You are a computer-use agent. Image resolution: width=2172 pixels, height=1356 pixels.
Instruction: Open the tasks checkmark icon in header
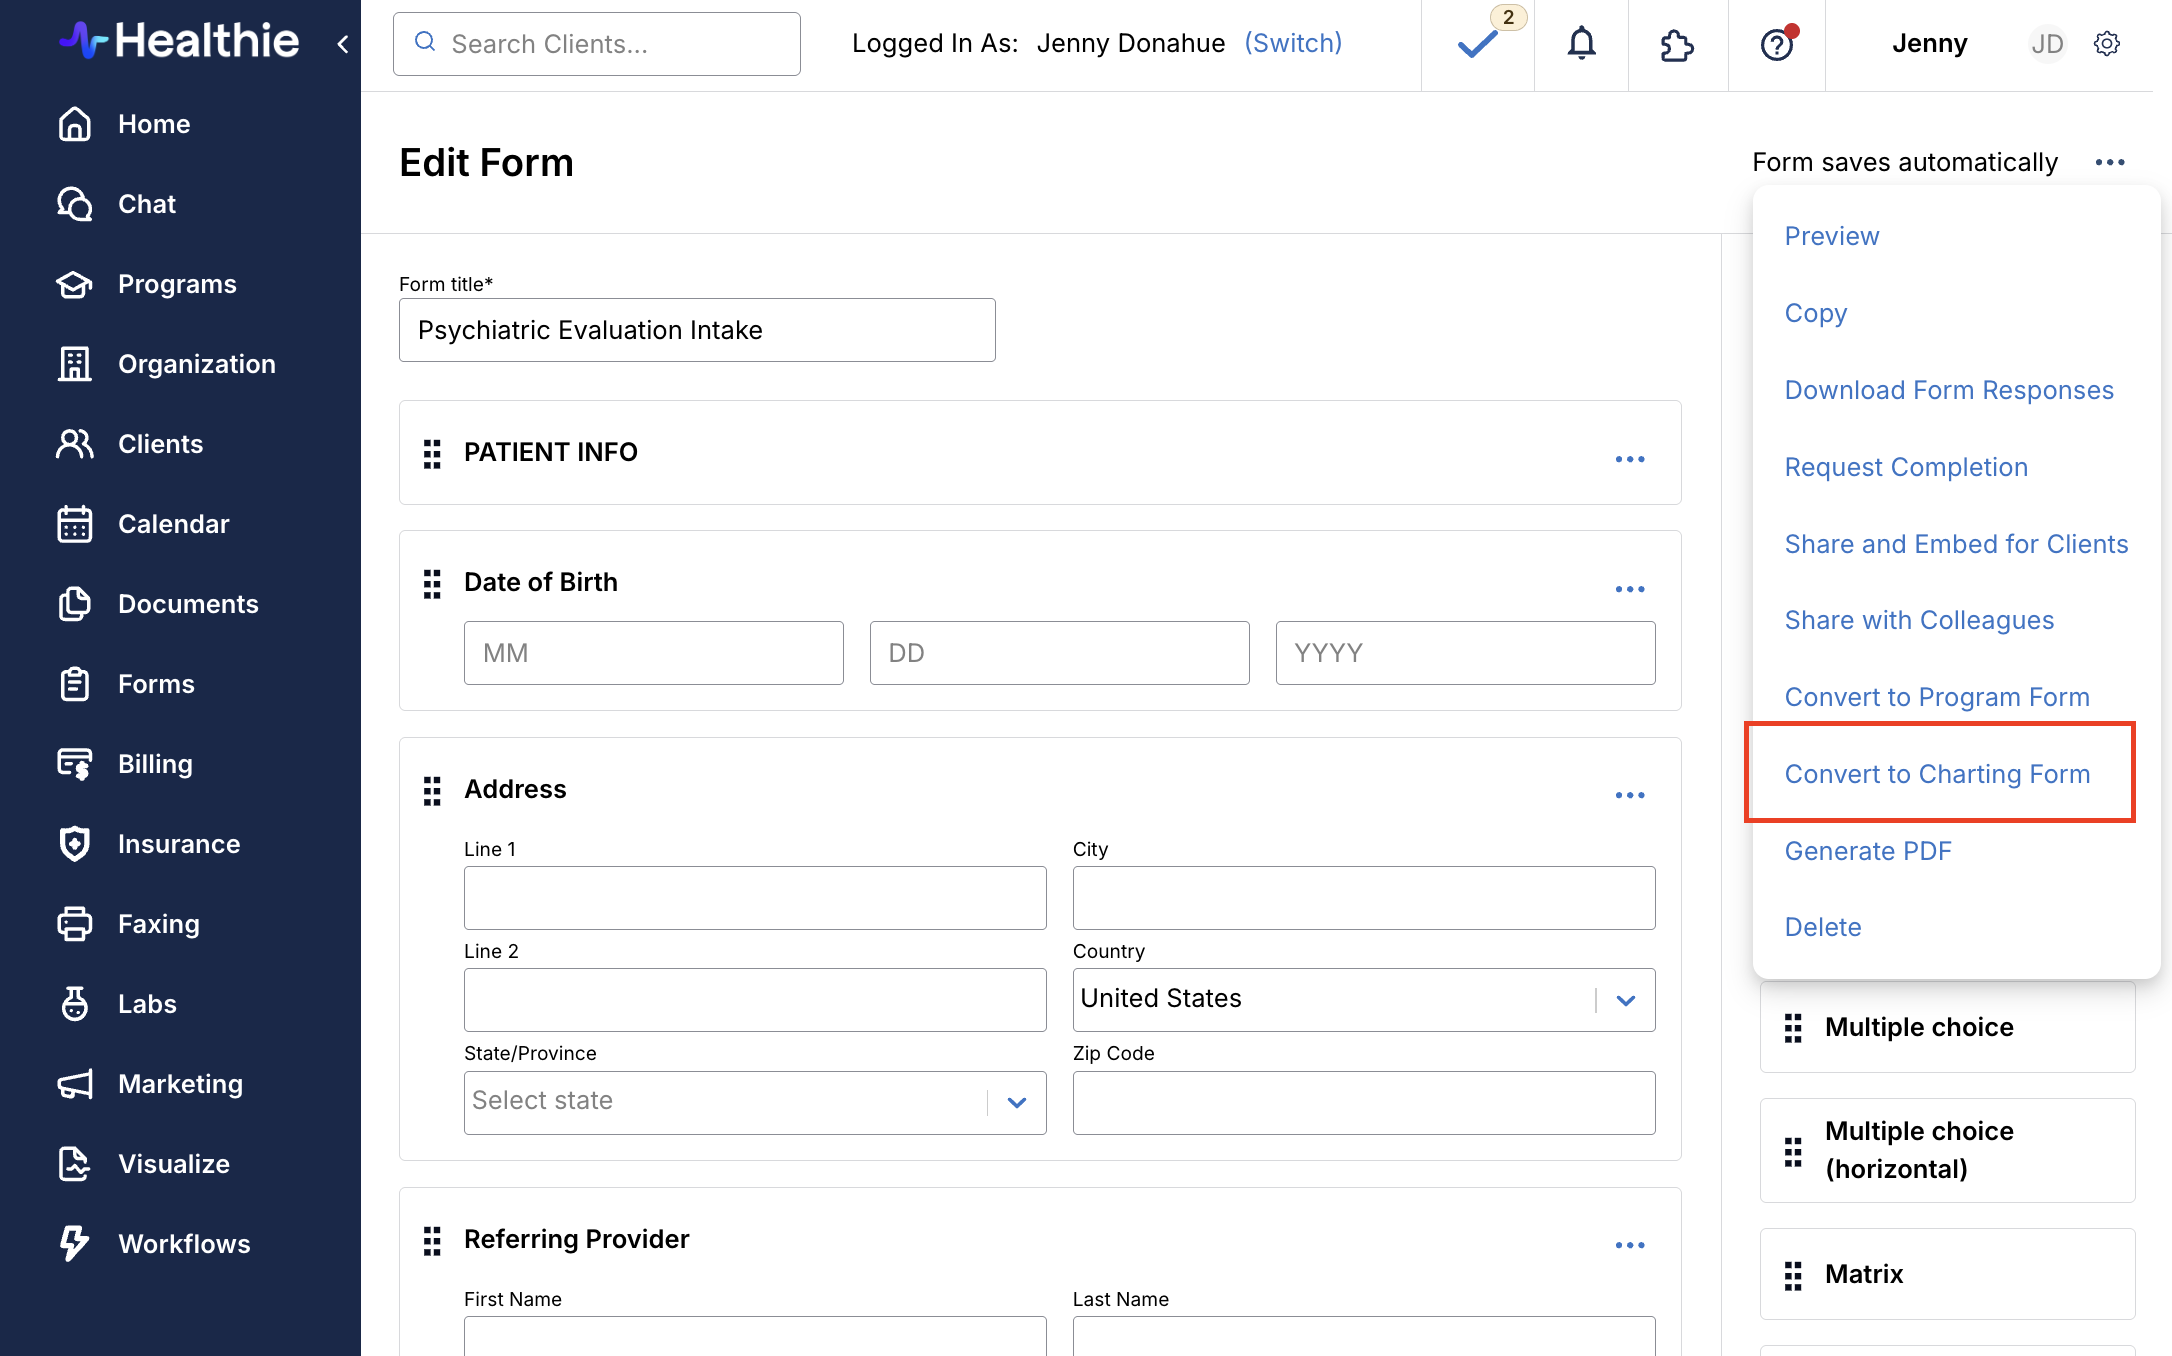(1477, 44)
